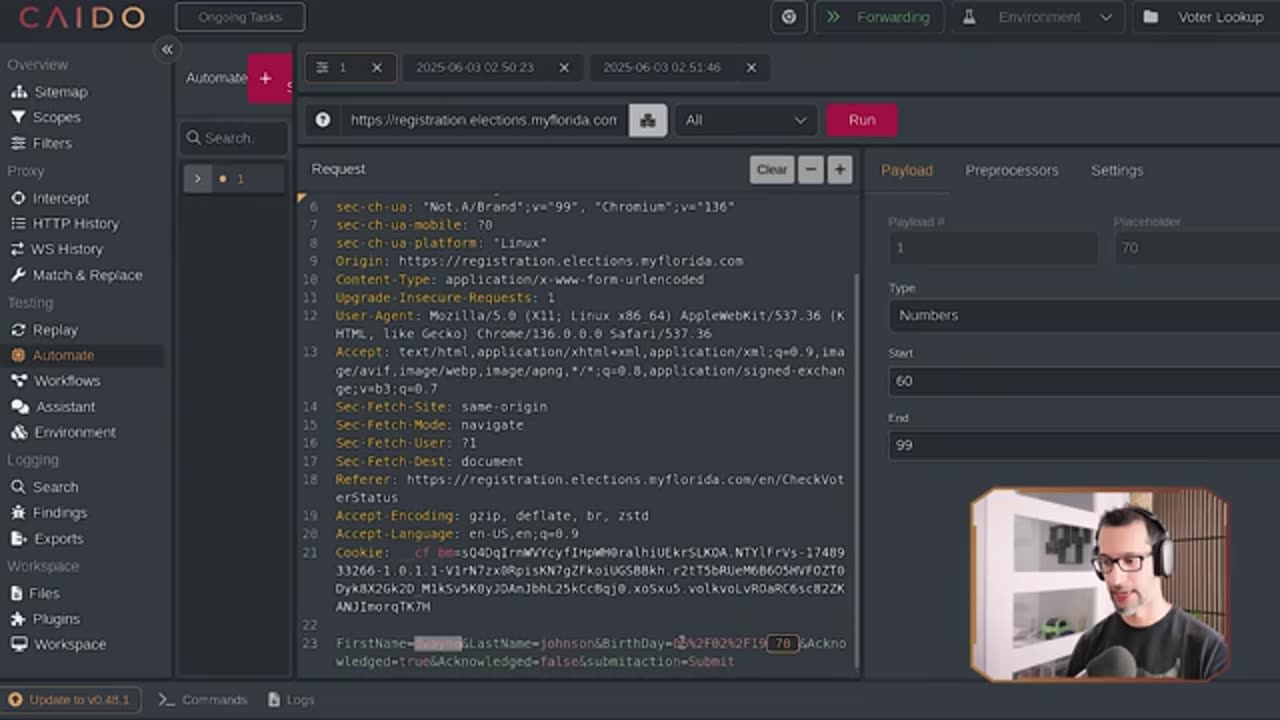
Task: Click the Accept-Language header line
Action: 456,534
